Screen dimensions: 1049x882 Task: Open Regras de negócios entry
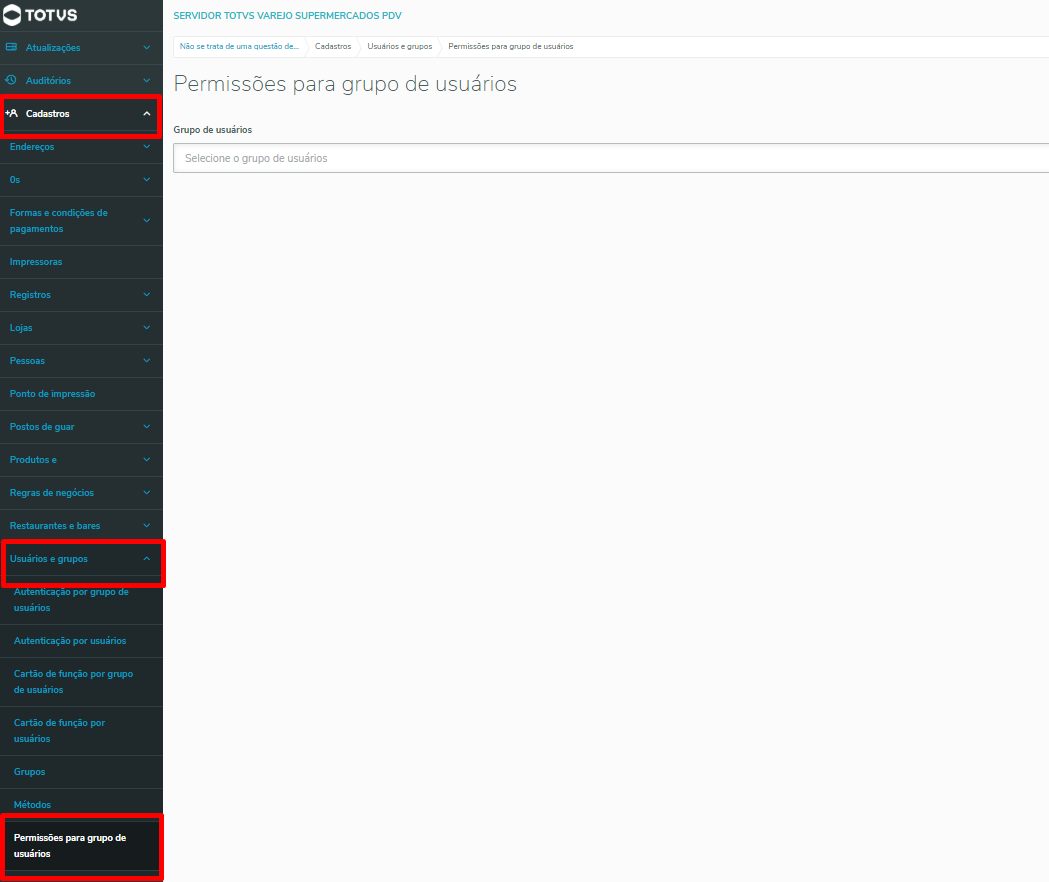pos(81,493)
